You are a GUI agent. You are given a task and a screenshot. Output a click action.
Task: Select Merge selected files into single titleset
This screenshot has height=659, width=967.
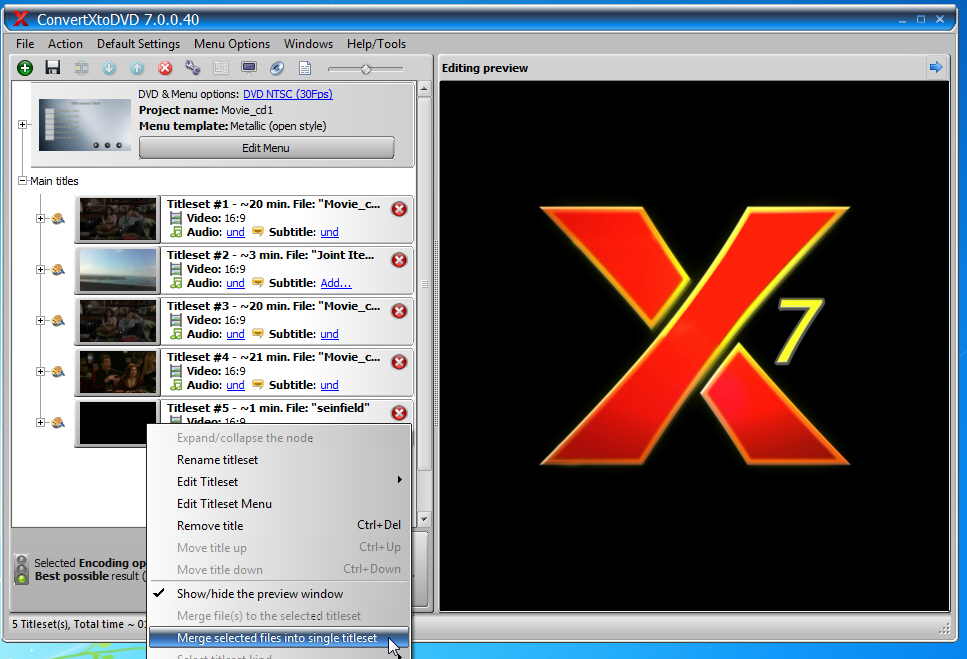tap(279, 638)
